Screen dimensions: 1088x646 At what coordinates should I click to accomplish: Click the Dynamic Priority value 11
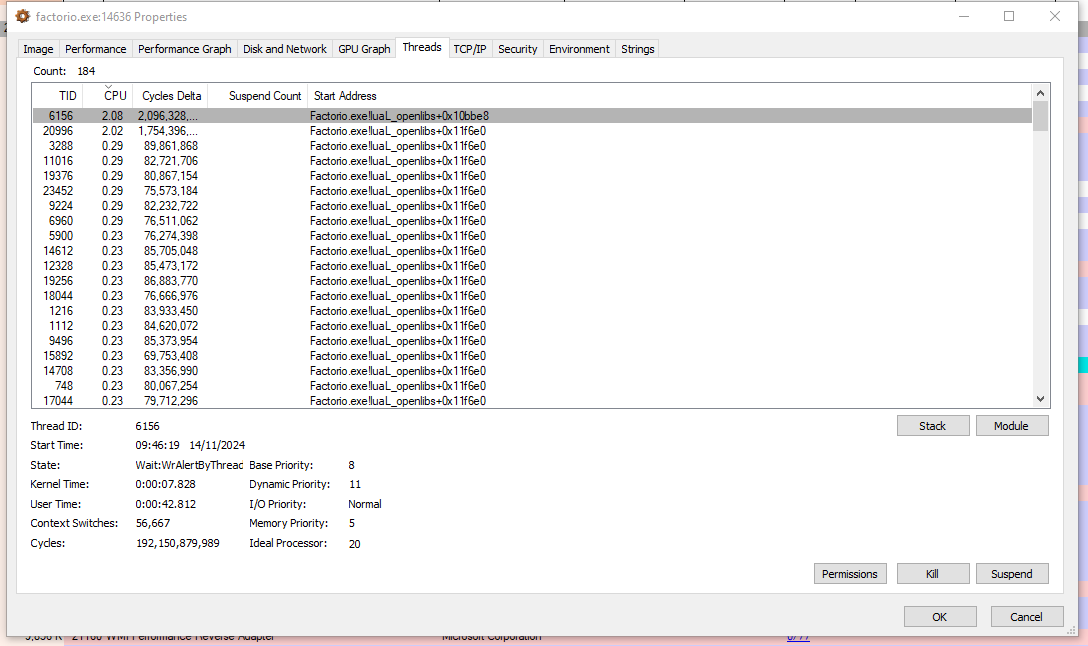click(x=355, y=484)
